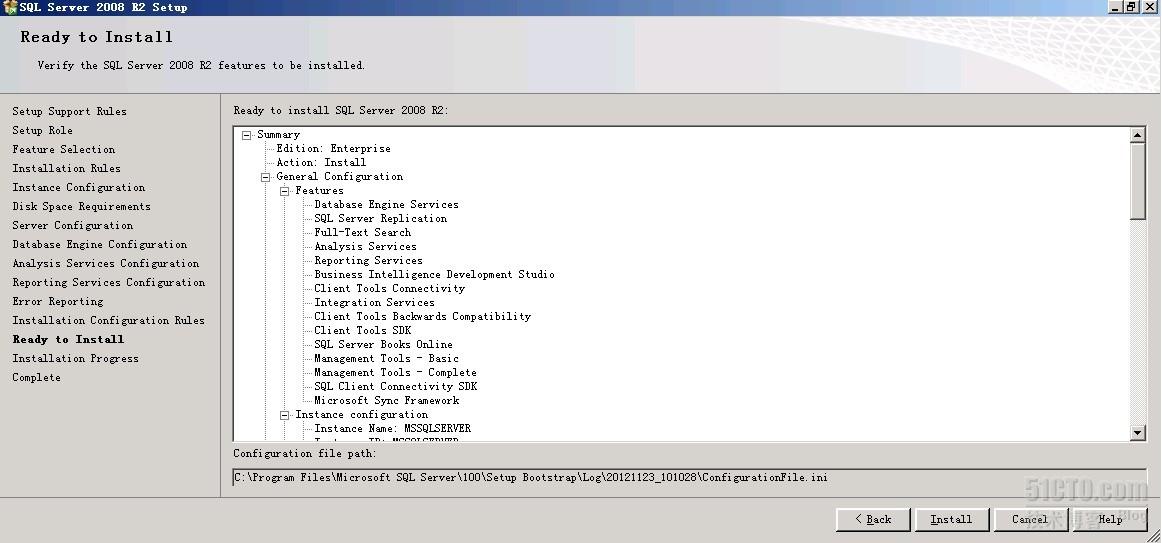This screenshot has width=1162, height=543.
Task: Select Setup Support Rules step
Action: click(x=70, y=111)
